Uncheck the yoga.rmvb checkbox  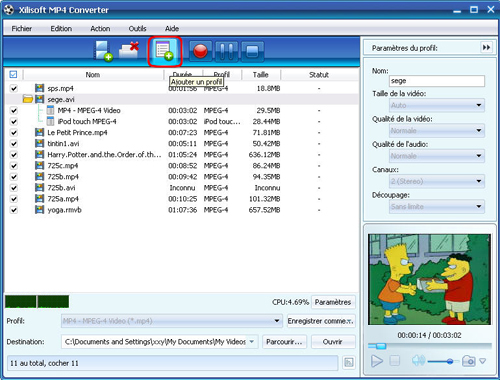tap(14, 210)
